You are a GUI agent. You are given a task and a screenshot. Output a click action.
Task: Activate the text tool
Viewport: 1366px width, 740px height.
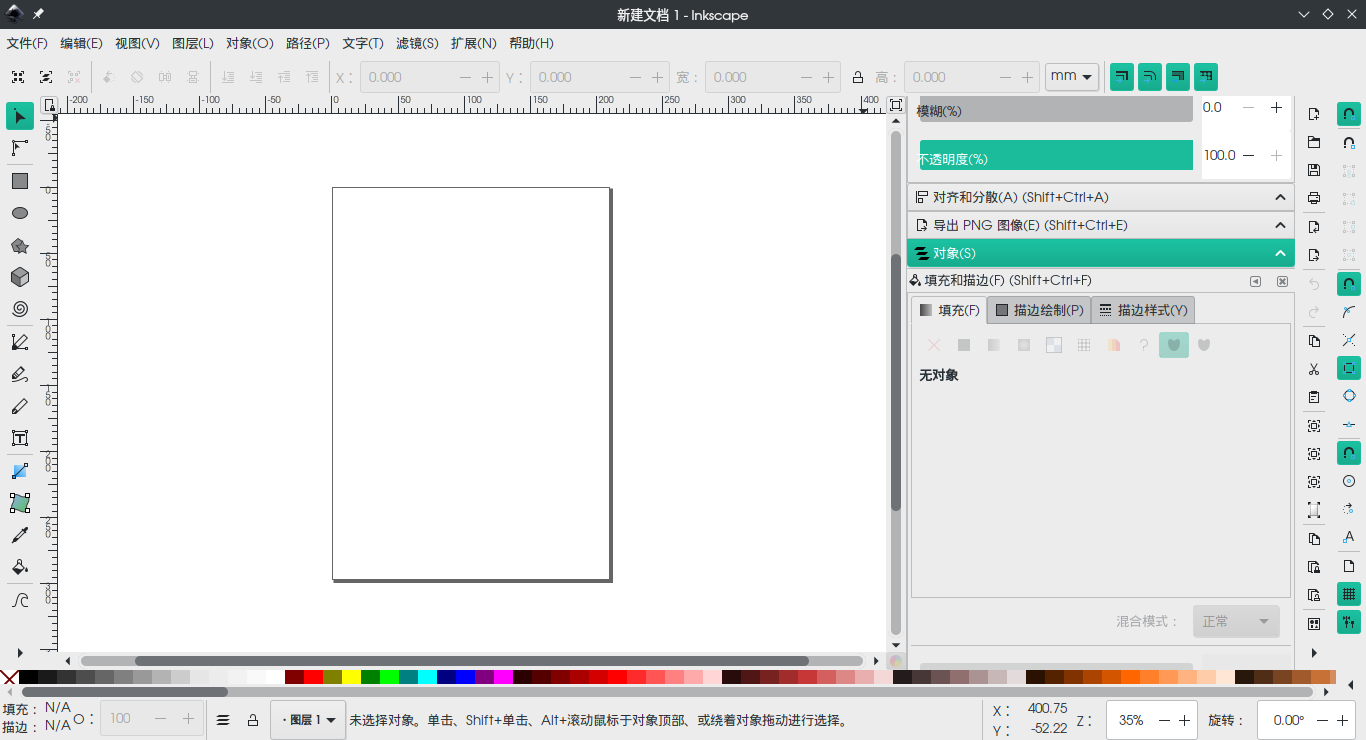coord(19,438)
